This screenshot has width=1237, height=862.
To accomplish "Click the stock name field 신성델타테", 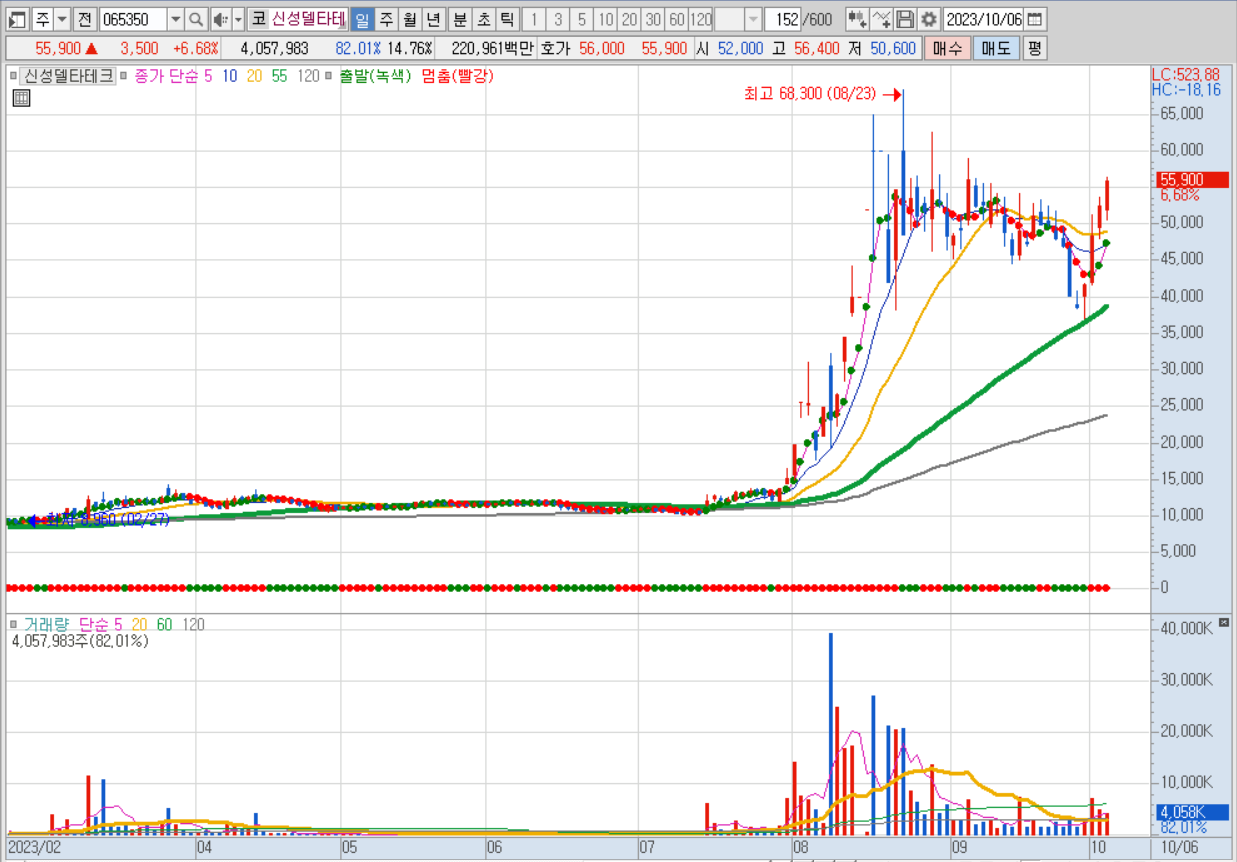I will point(309,19).
